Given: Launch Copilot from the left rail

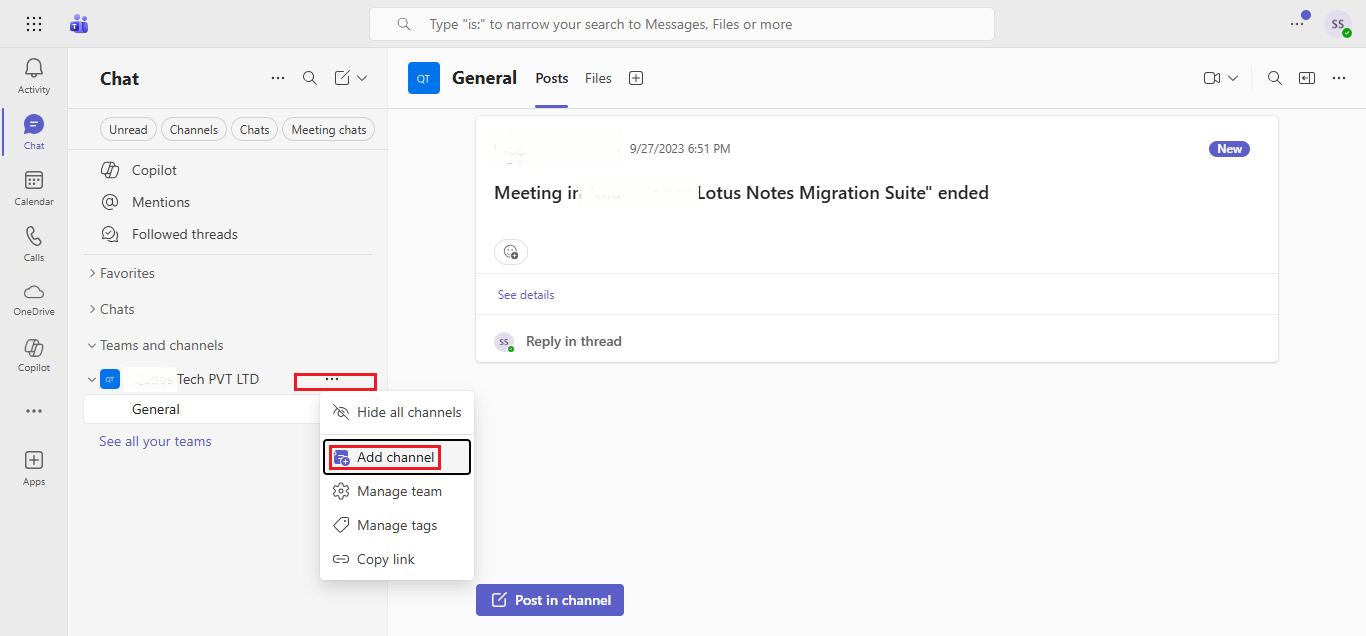Looking at the screenshot, I should (34, 354).
